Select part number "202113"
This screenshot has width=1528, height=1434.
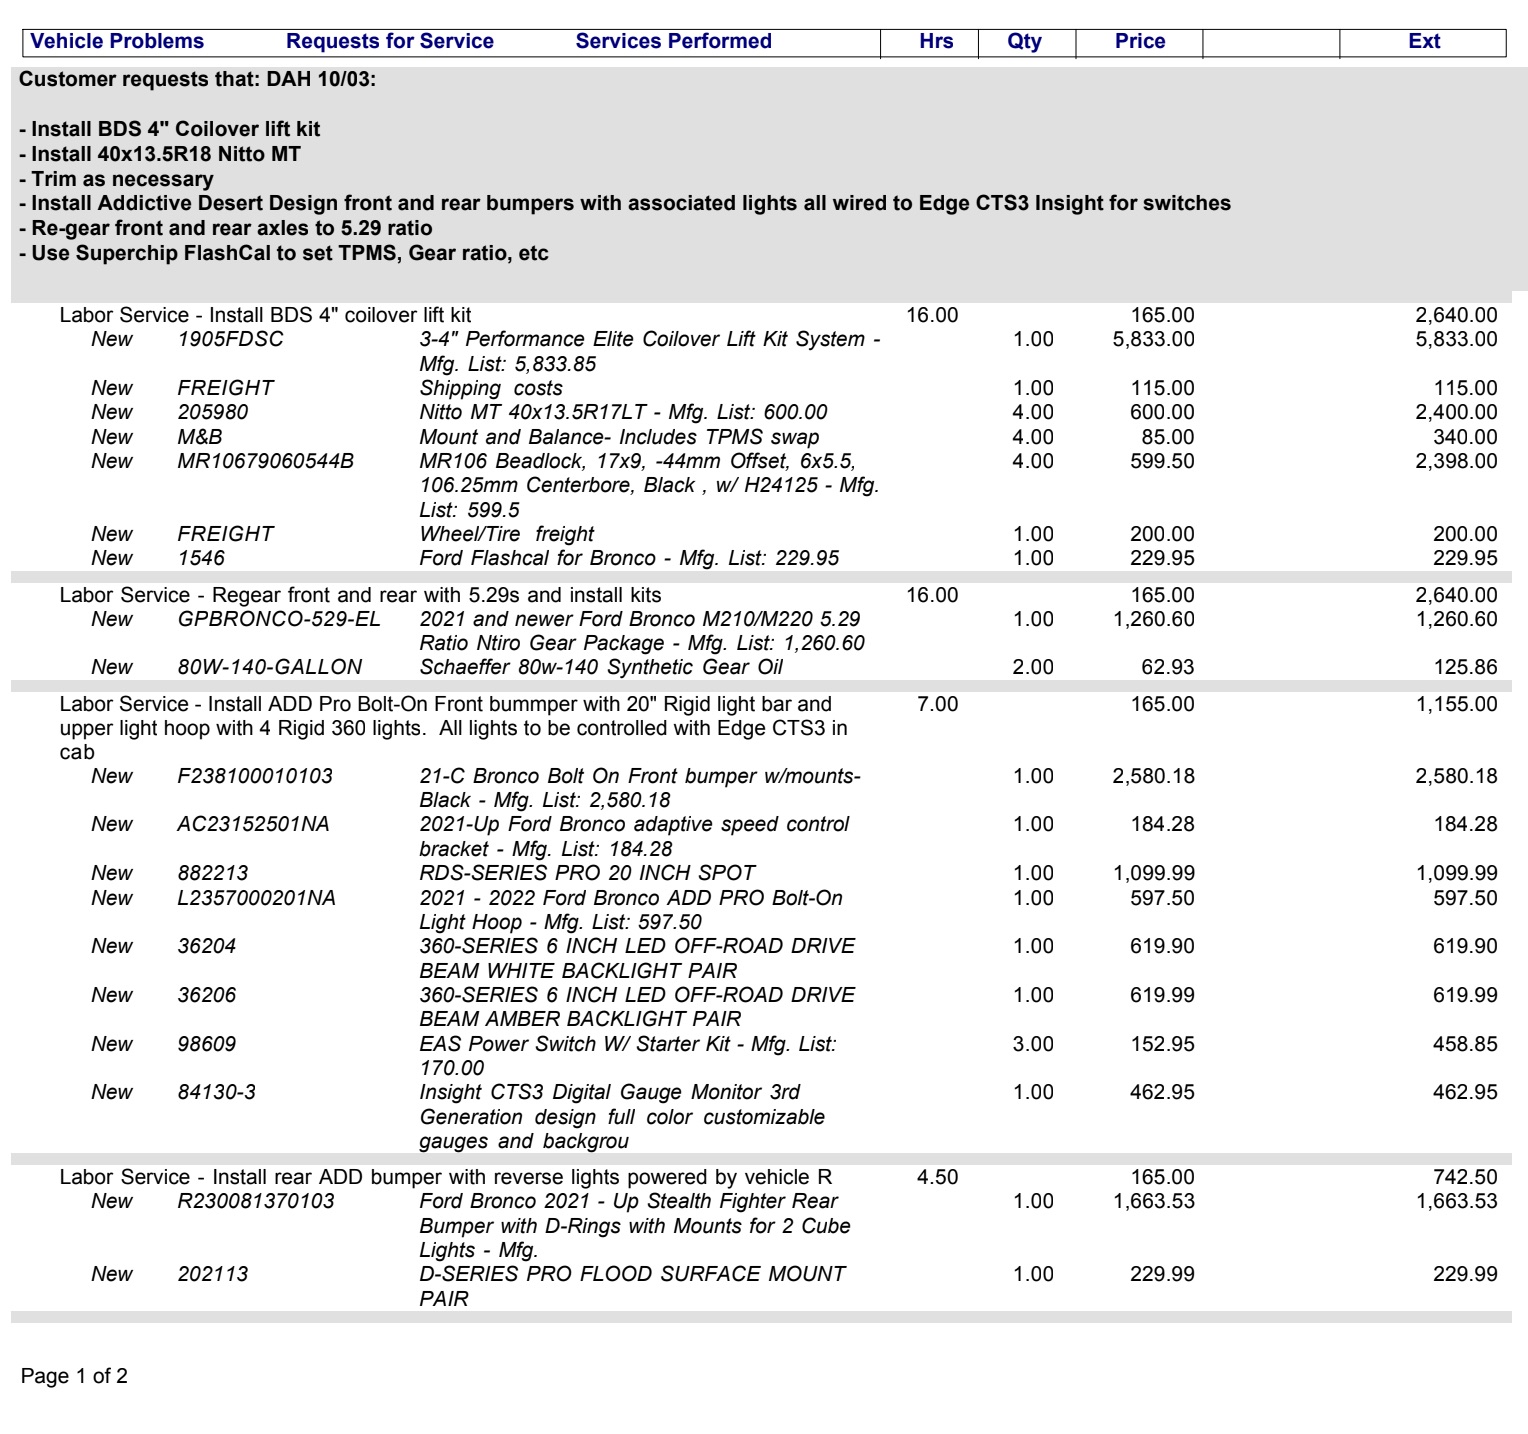coord(213,1275)
